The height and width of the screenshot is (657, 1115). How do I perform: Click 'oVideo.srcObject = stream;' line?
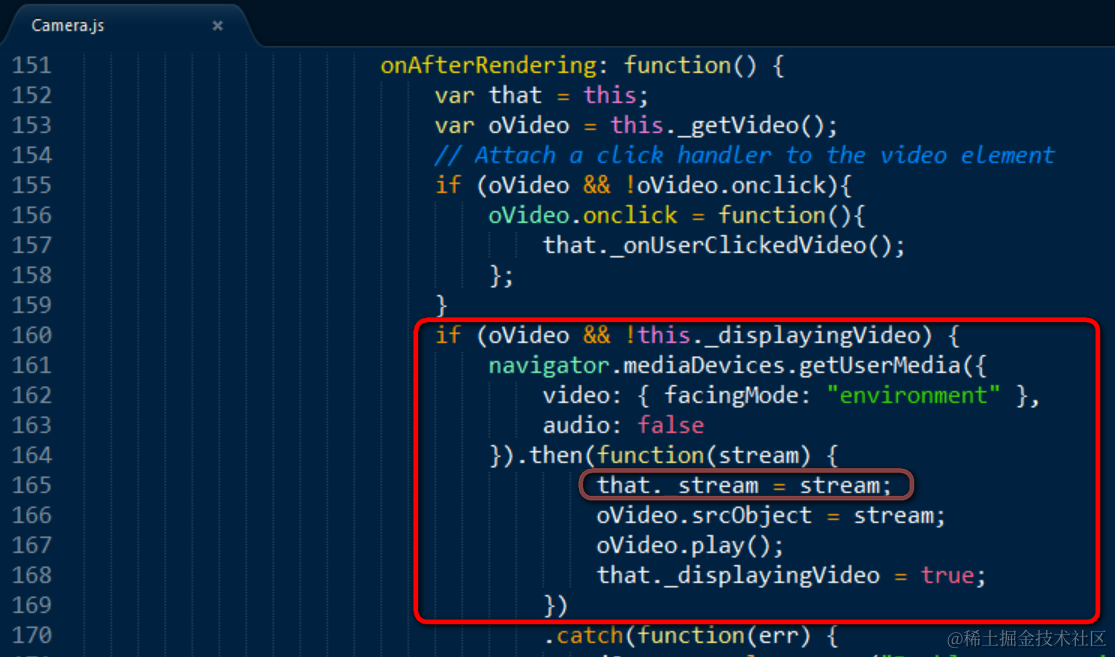pos(771,516)
